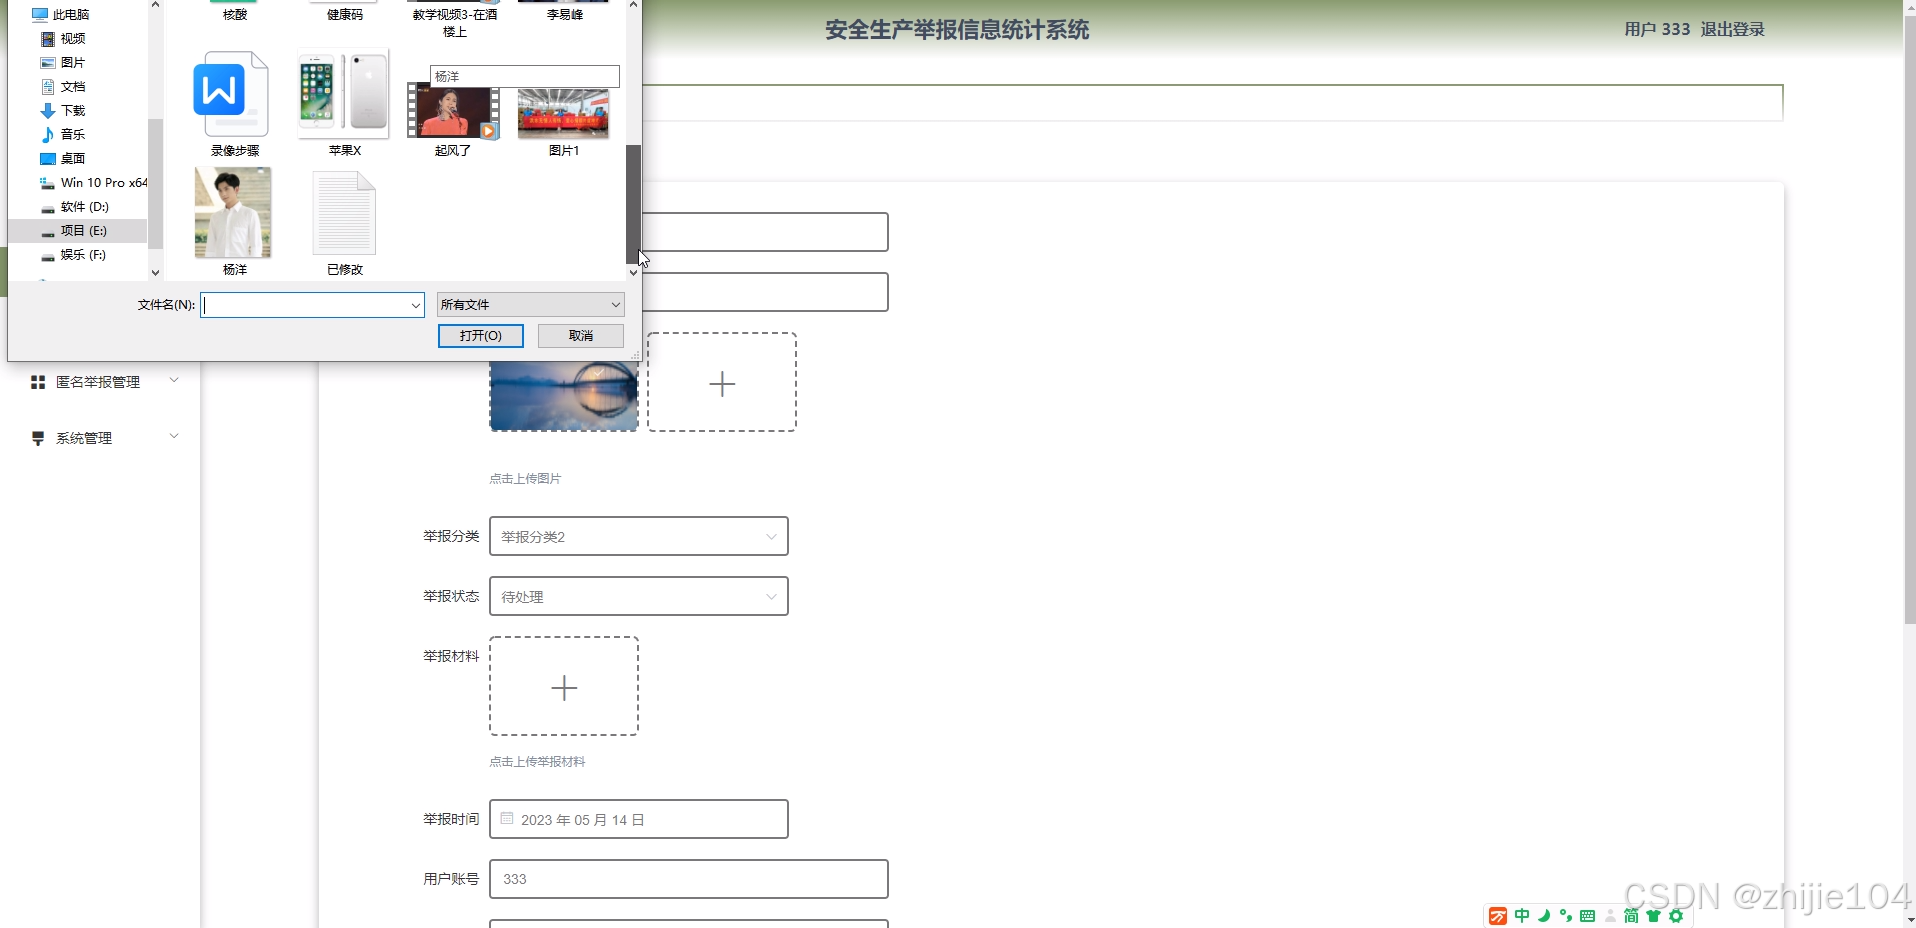Open the IME toolbox gear icon

(1676, 916)
